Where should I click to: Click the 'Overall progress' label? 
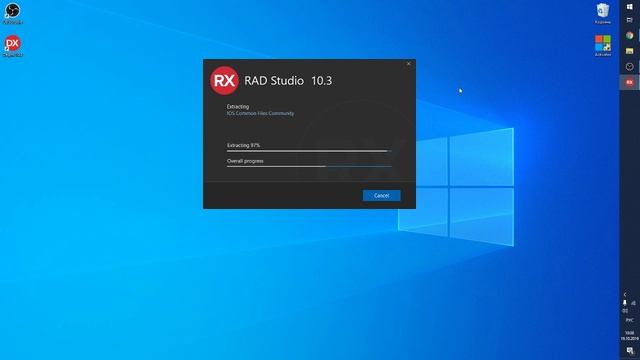245,161
